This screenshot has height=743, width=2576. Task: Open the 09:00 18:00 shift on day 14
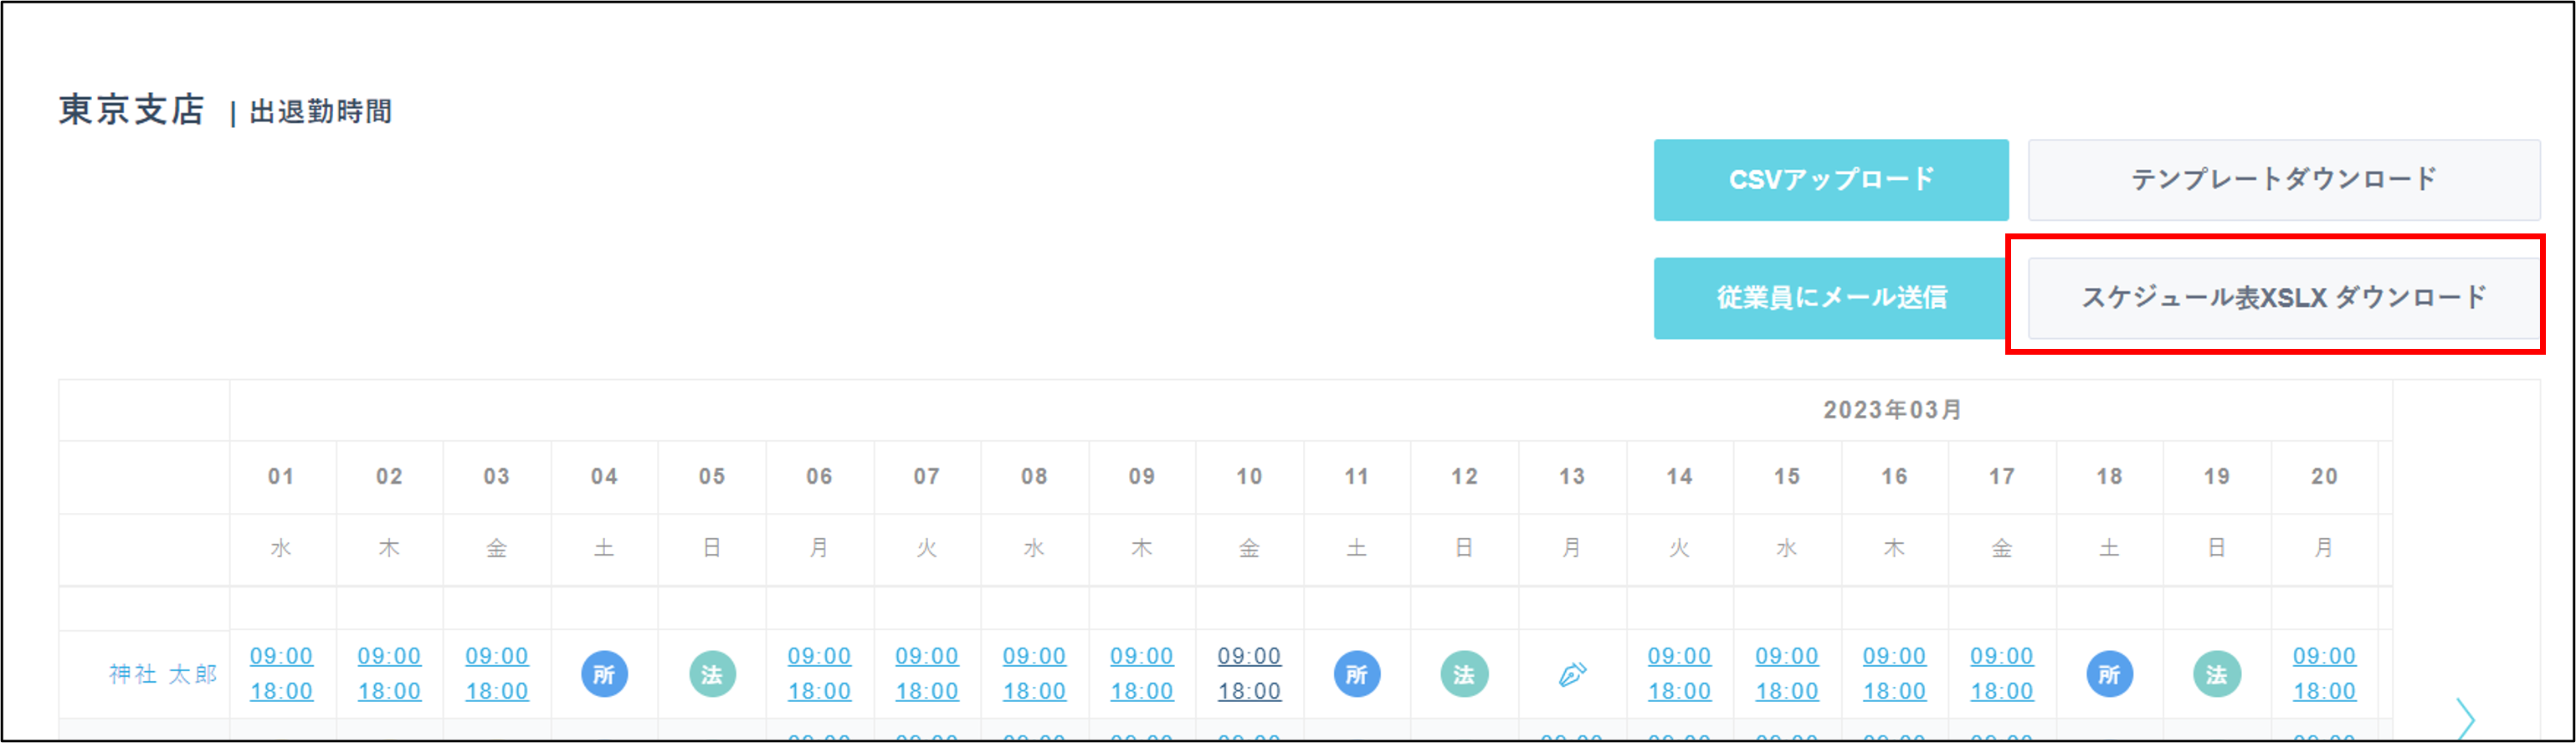tap(1679, 673)
